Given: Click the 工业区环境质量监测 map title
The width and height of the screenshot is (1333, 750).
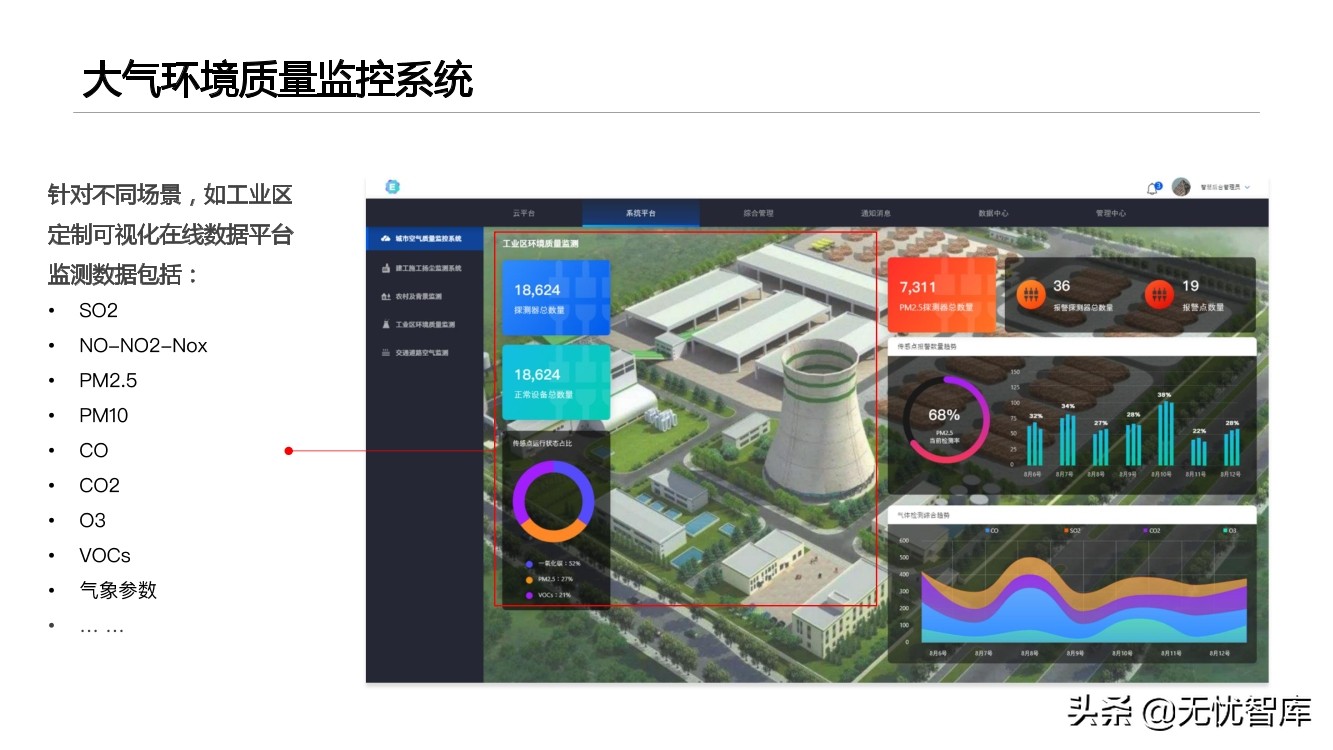Looking at the screenshot, I should click(x=540, y=243).
